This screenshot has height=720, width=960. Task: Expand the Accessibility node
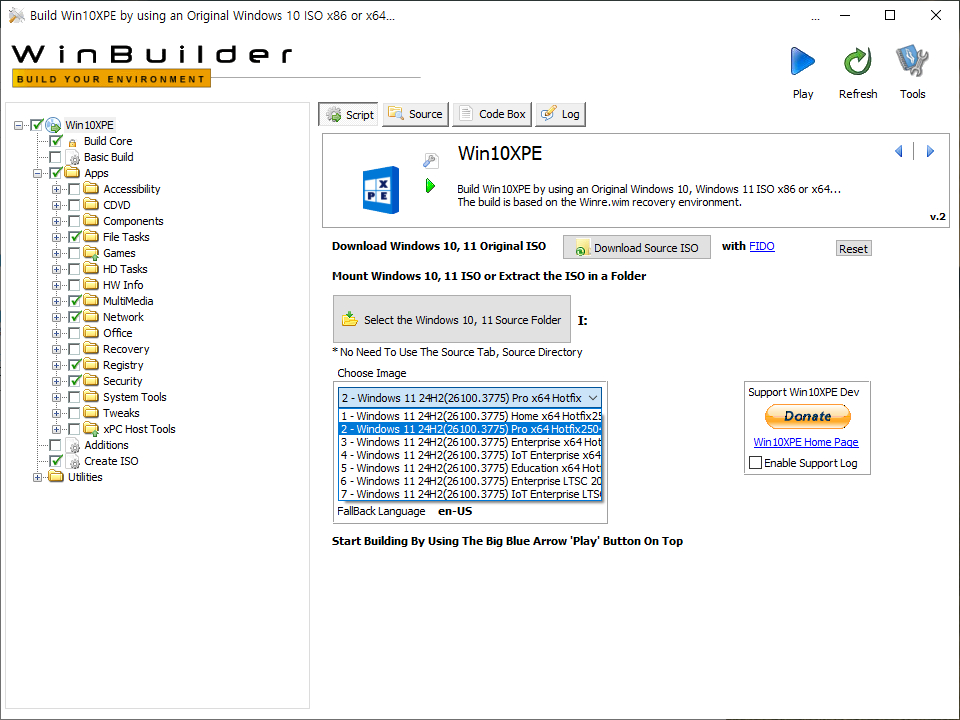[56, 189]
